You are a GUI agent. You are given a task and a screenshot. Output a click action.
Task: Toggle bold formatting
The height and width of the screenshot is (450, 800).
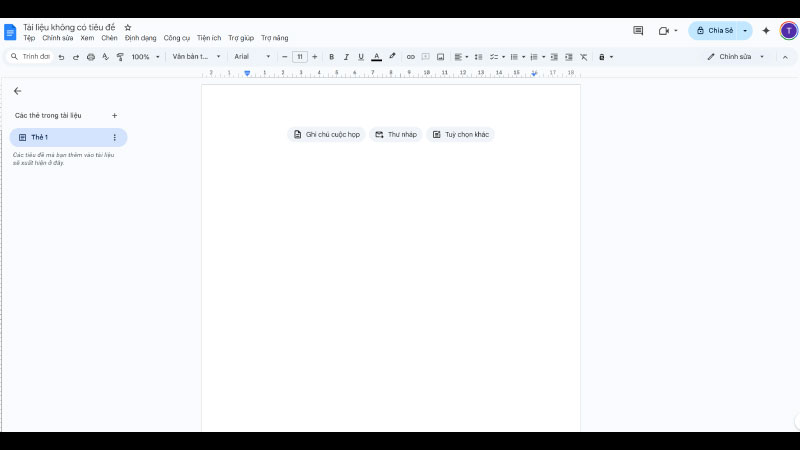tap(331, 57)
